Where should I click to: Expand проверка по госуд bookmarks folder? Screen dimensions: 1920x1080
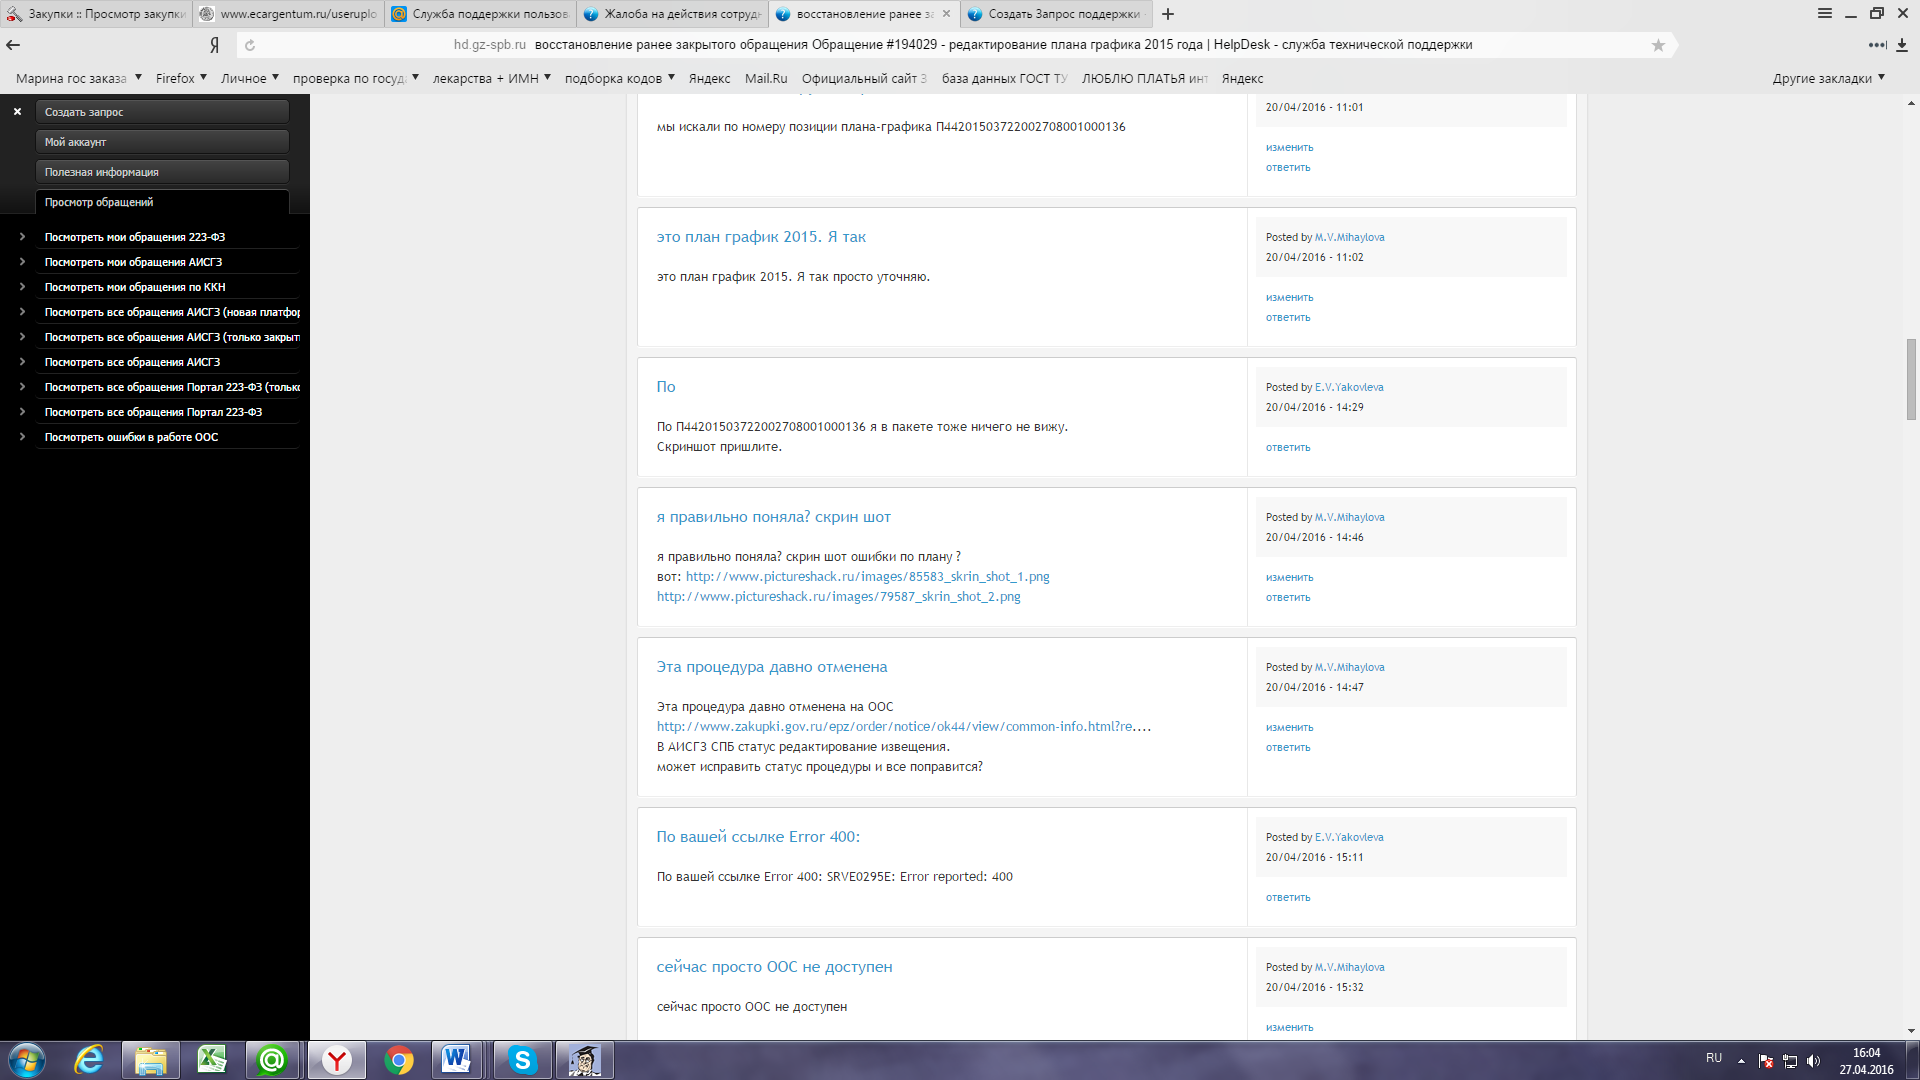click(356, 78)
